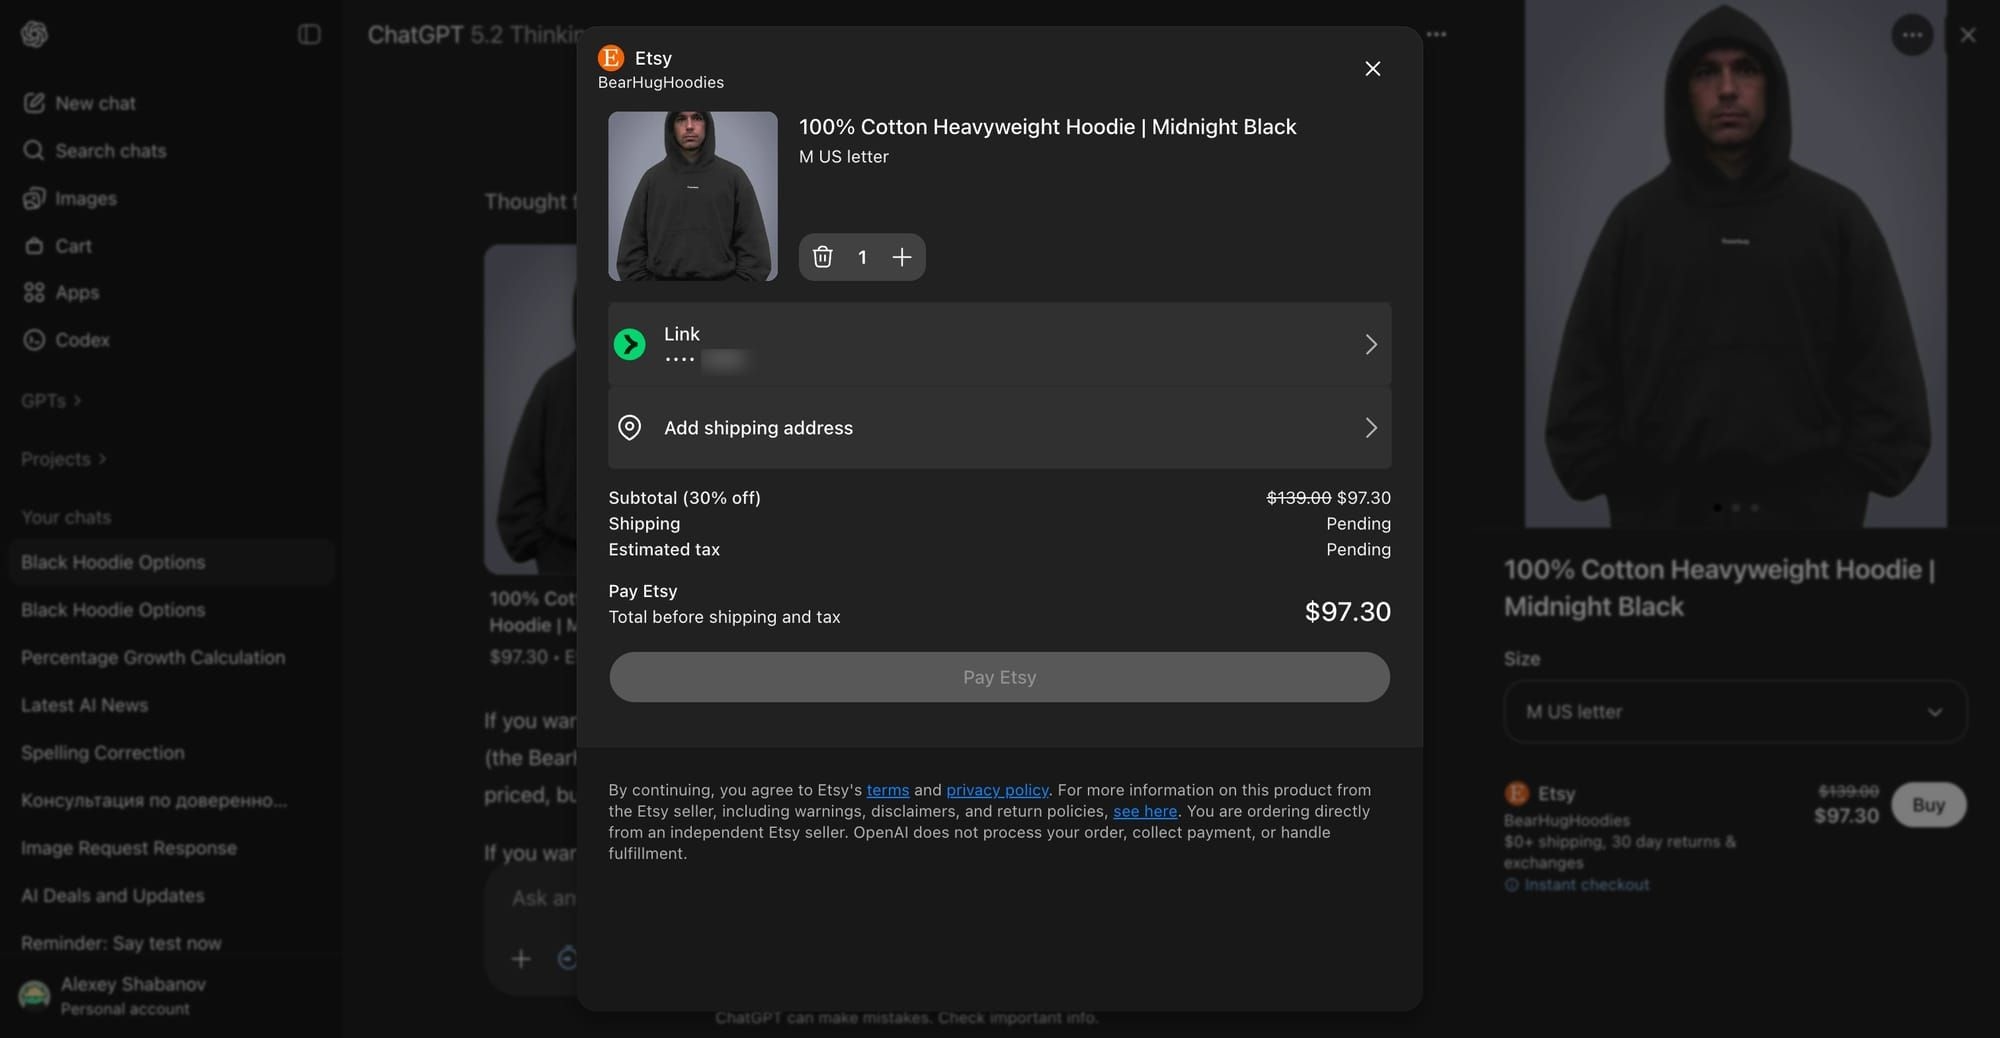This screenshot has height=1038, width=2000.
Task: Remove hoodie with the trash icon
Action: click(x=822, y=257)
